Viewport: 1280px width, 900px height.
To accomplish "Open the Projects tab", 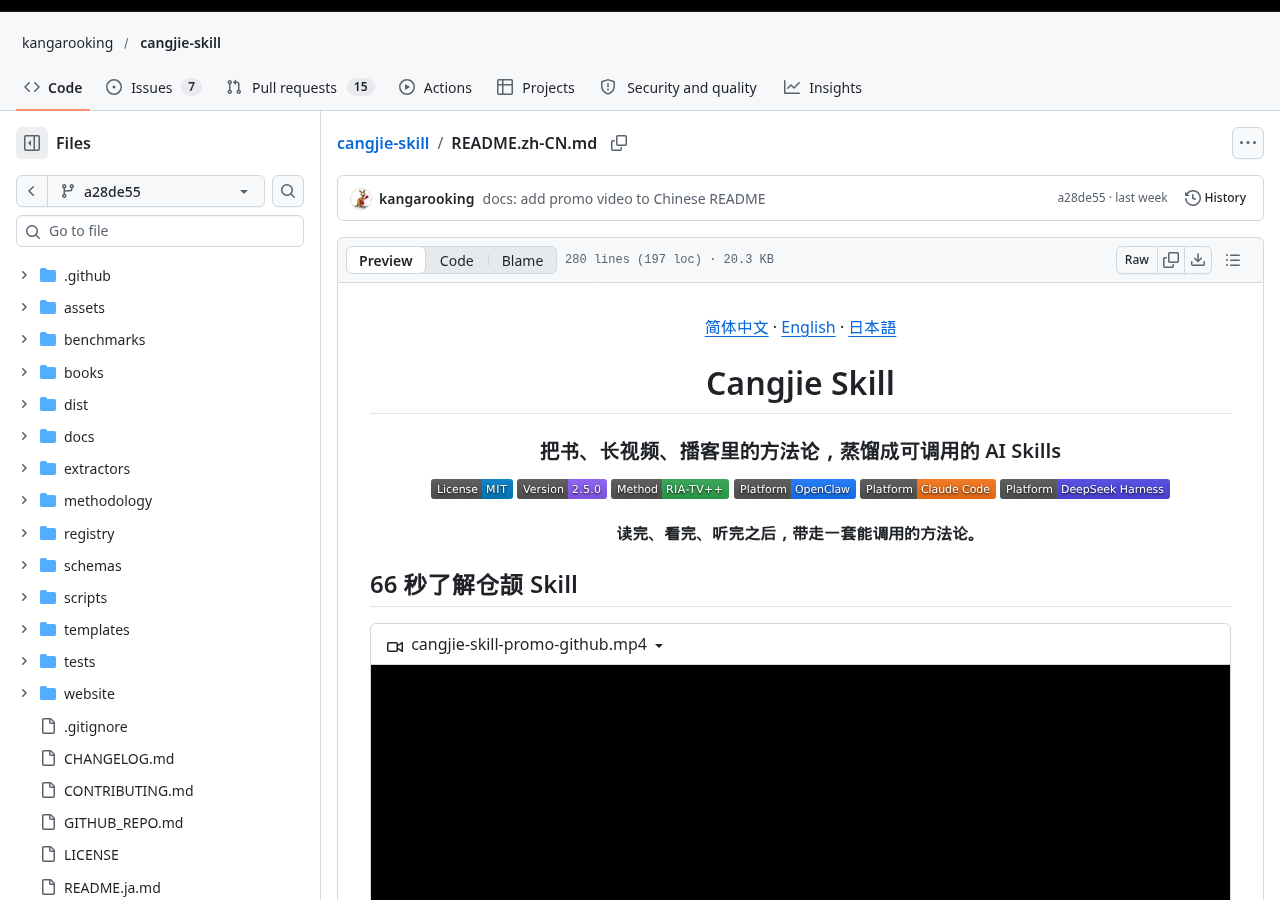I will tap(536, 87).
